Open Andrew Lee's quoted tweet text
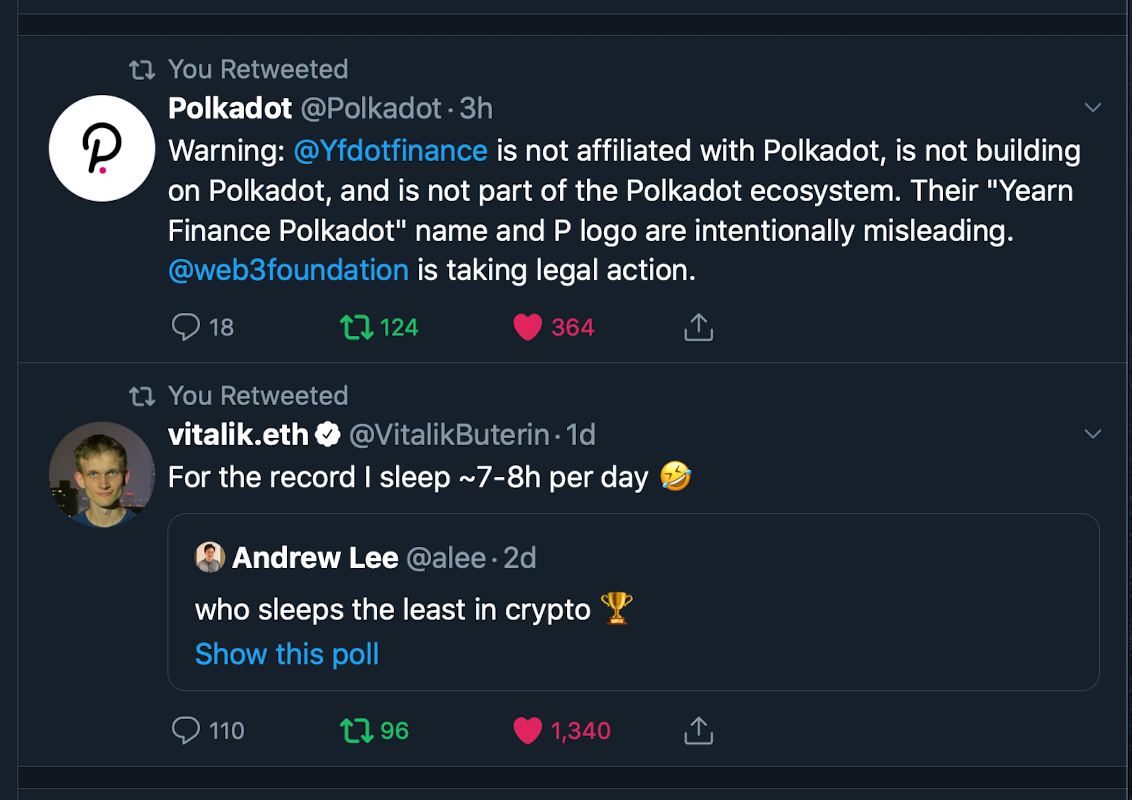Screen dimensions: 1132x800 click(393, 609)
